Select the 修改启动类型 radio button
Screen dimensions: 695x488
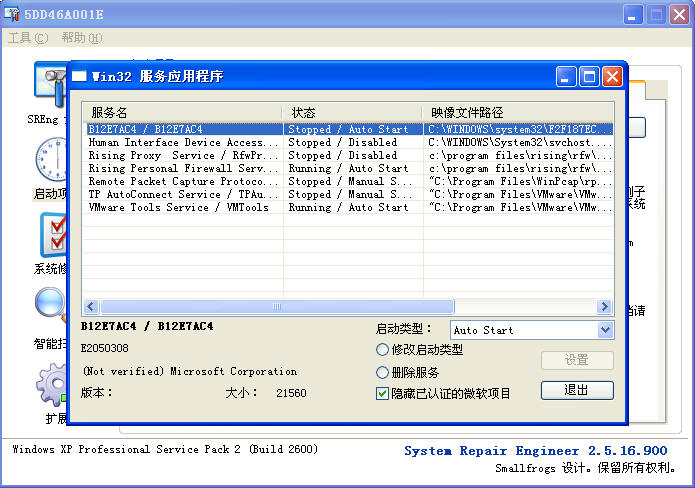click(x=382, y=350)
